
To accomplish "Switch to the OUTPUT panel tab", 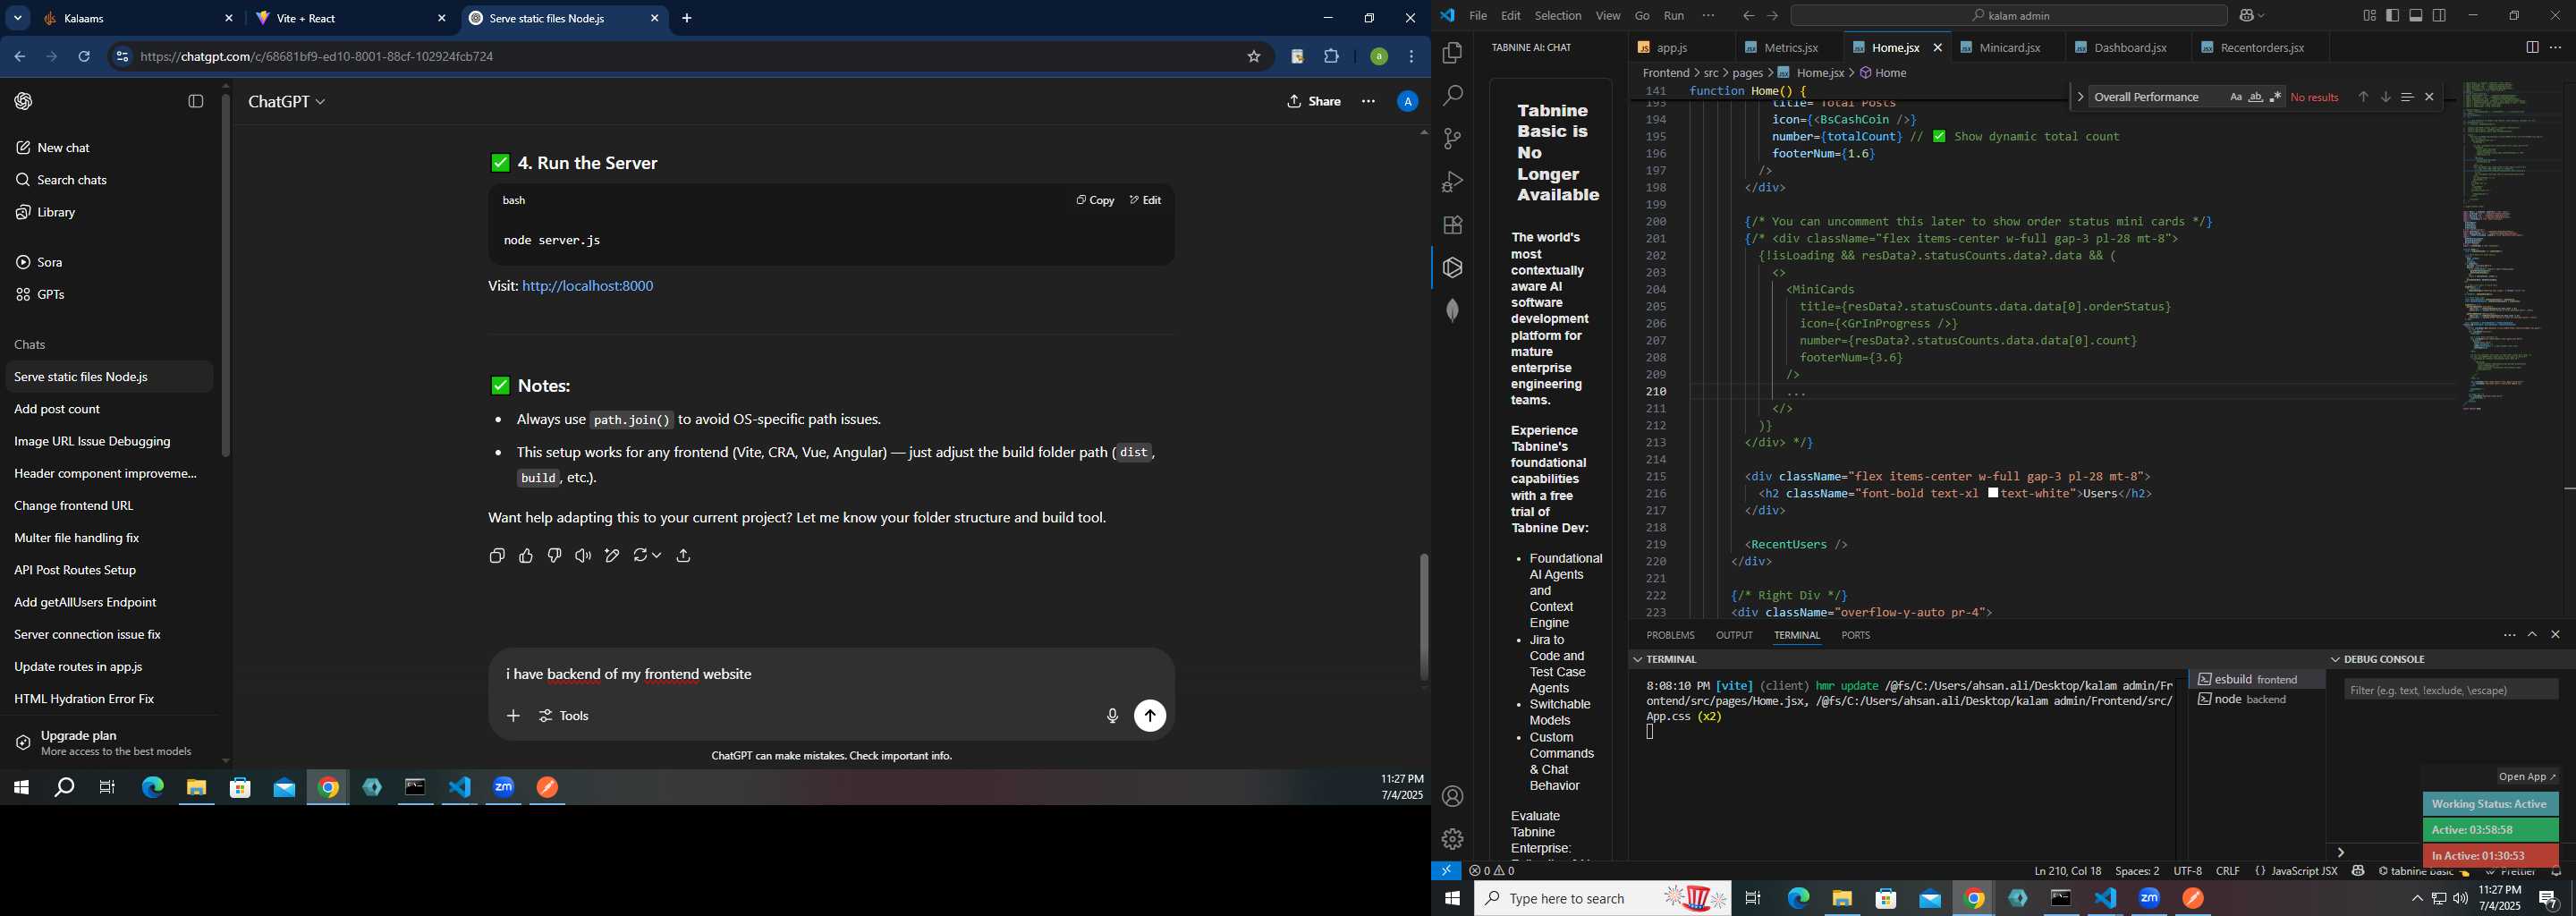I will pos(1734,635).
